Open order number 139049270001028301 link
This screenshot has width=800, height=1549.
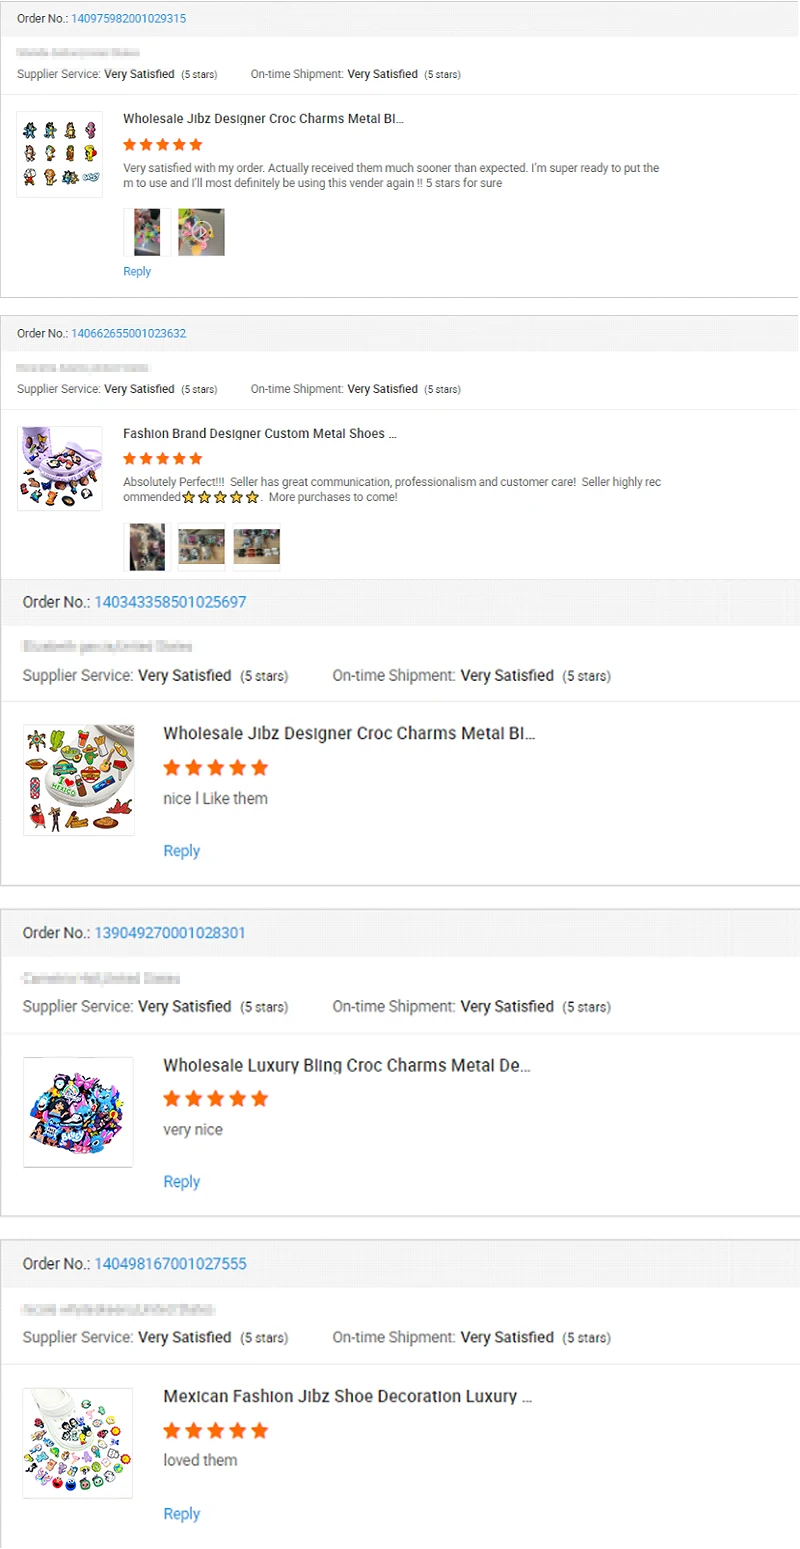[170, 933]
